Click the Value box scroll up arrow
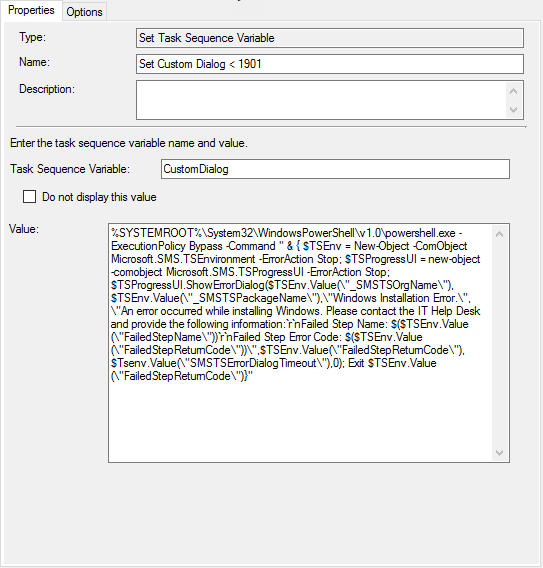This screenshot has width=543, height=568. (500, 234)
